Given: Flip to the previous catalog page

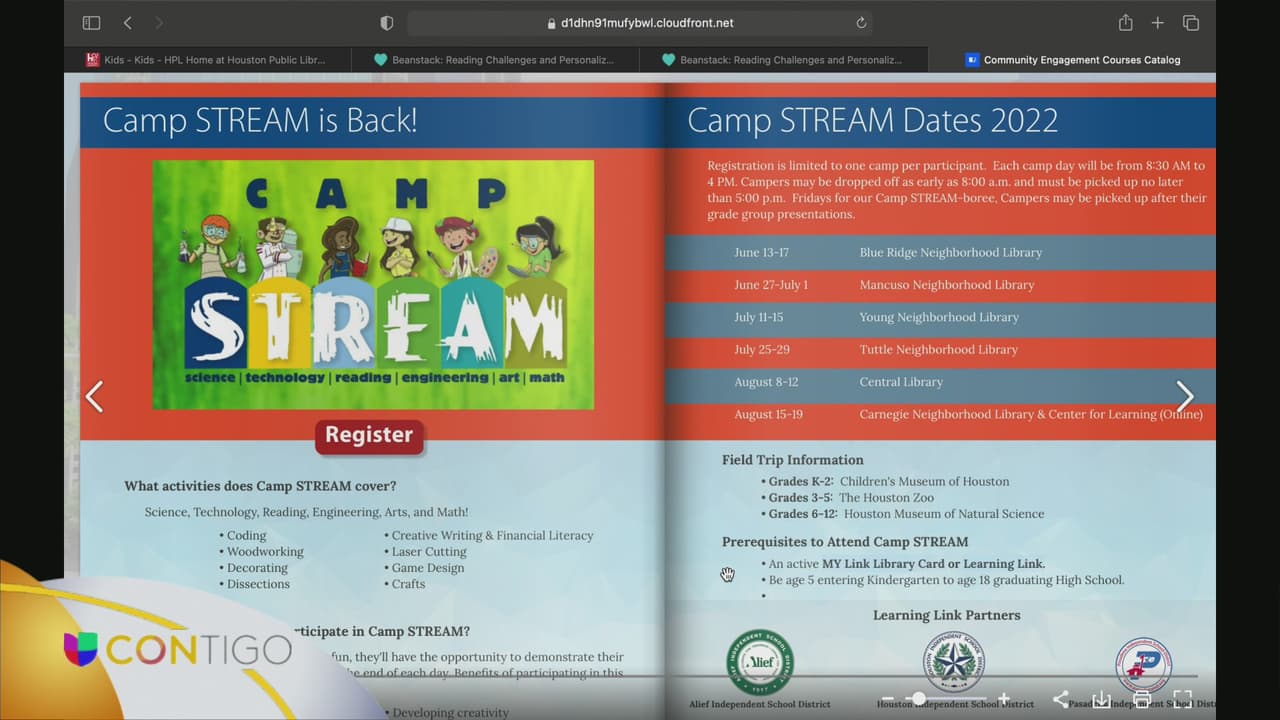Looking at the screenshot, I should point(94,397).
